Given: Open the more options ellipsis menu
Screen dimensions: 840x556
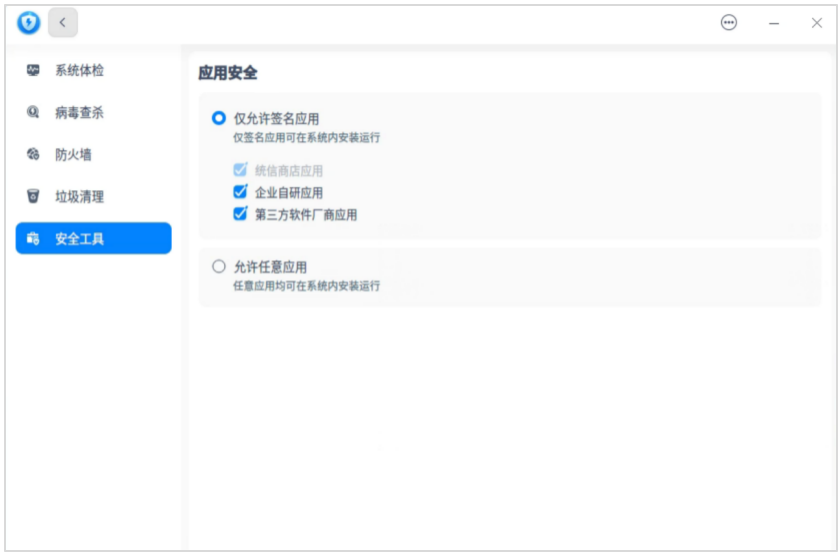Looking at the screenshot, I should click(729, 23).
